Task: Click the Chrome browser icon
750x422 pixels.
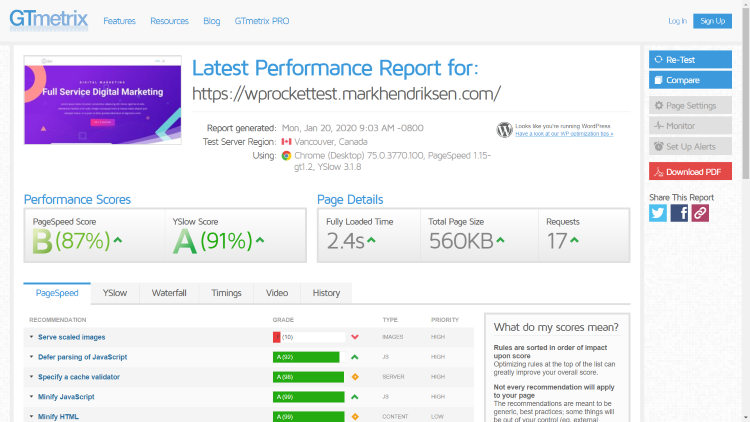Action: point(287,155)
